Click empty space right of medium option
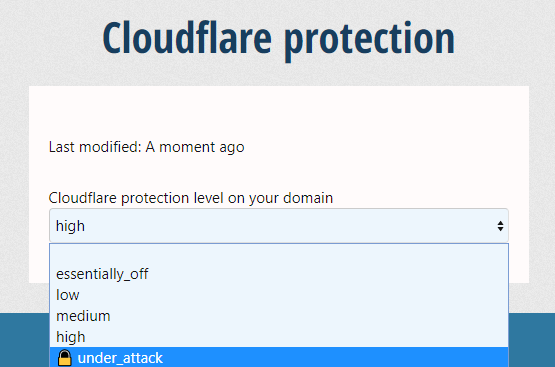 pos(308,316)
